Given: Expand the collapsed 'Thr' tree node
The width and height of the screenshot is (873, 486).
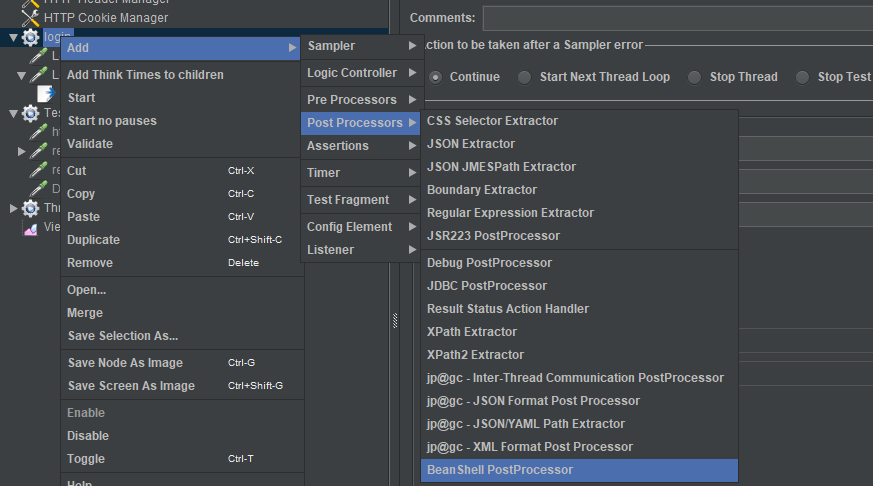Looking at the screenshot, I should point(12,208).
